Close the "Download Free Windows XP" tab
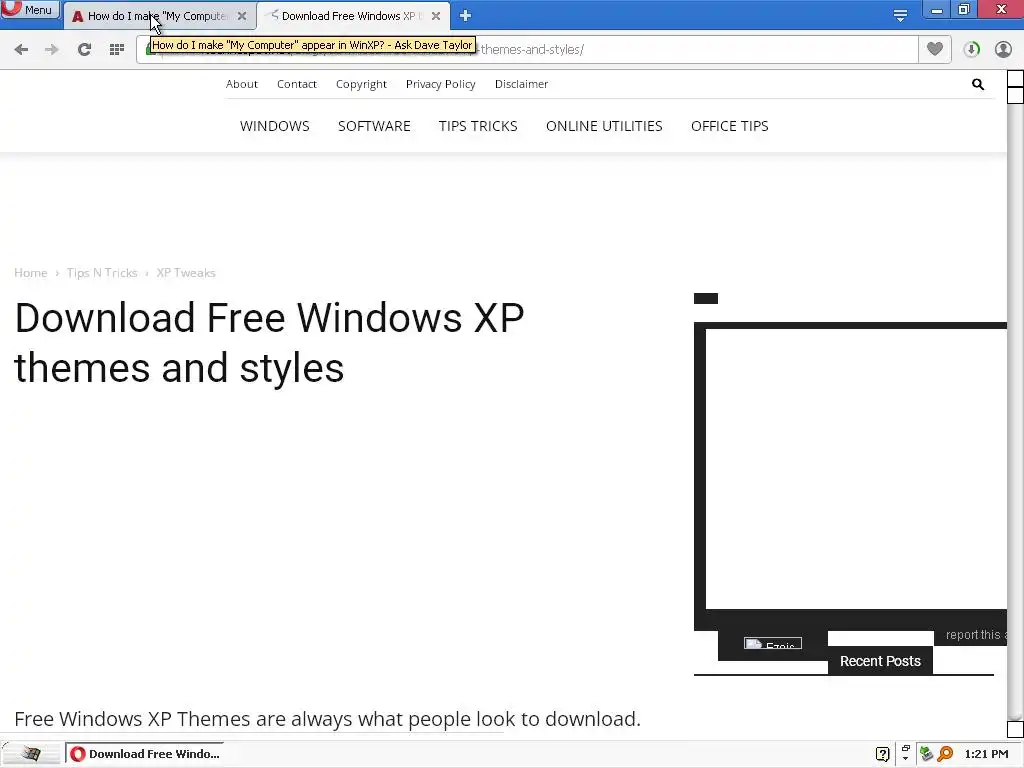Image resolution: width=1024 pixels, height=768 pixels. [x=436, y=16]
